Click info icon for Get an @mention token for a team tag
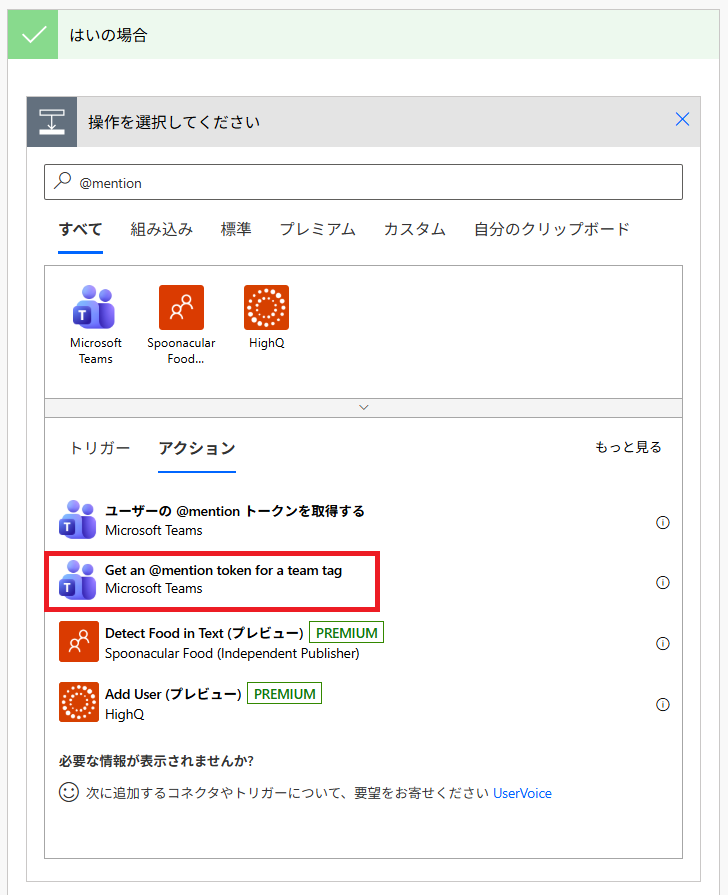 [x=662, y=583]
